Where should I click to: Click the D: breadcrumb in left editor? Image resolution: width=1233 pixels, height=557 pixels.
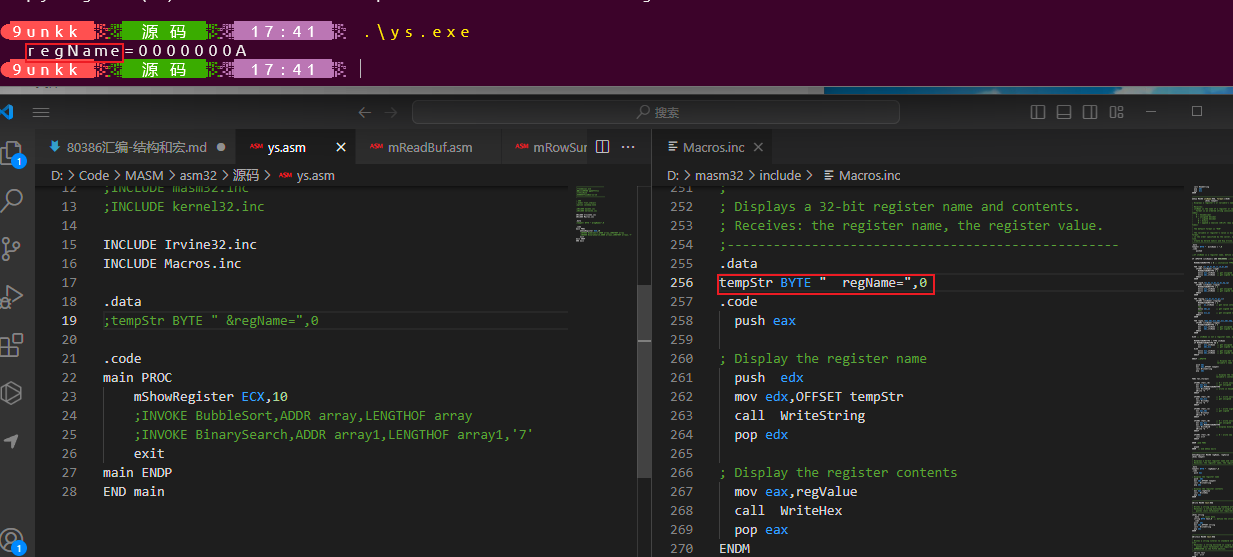57,175
